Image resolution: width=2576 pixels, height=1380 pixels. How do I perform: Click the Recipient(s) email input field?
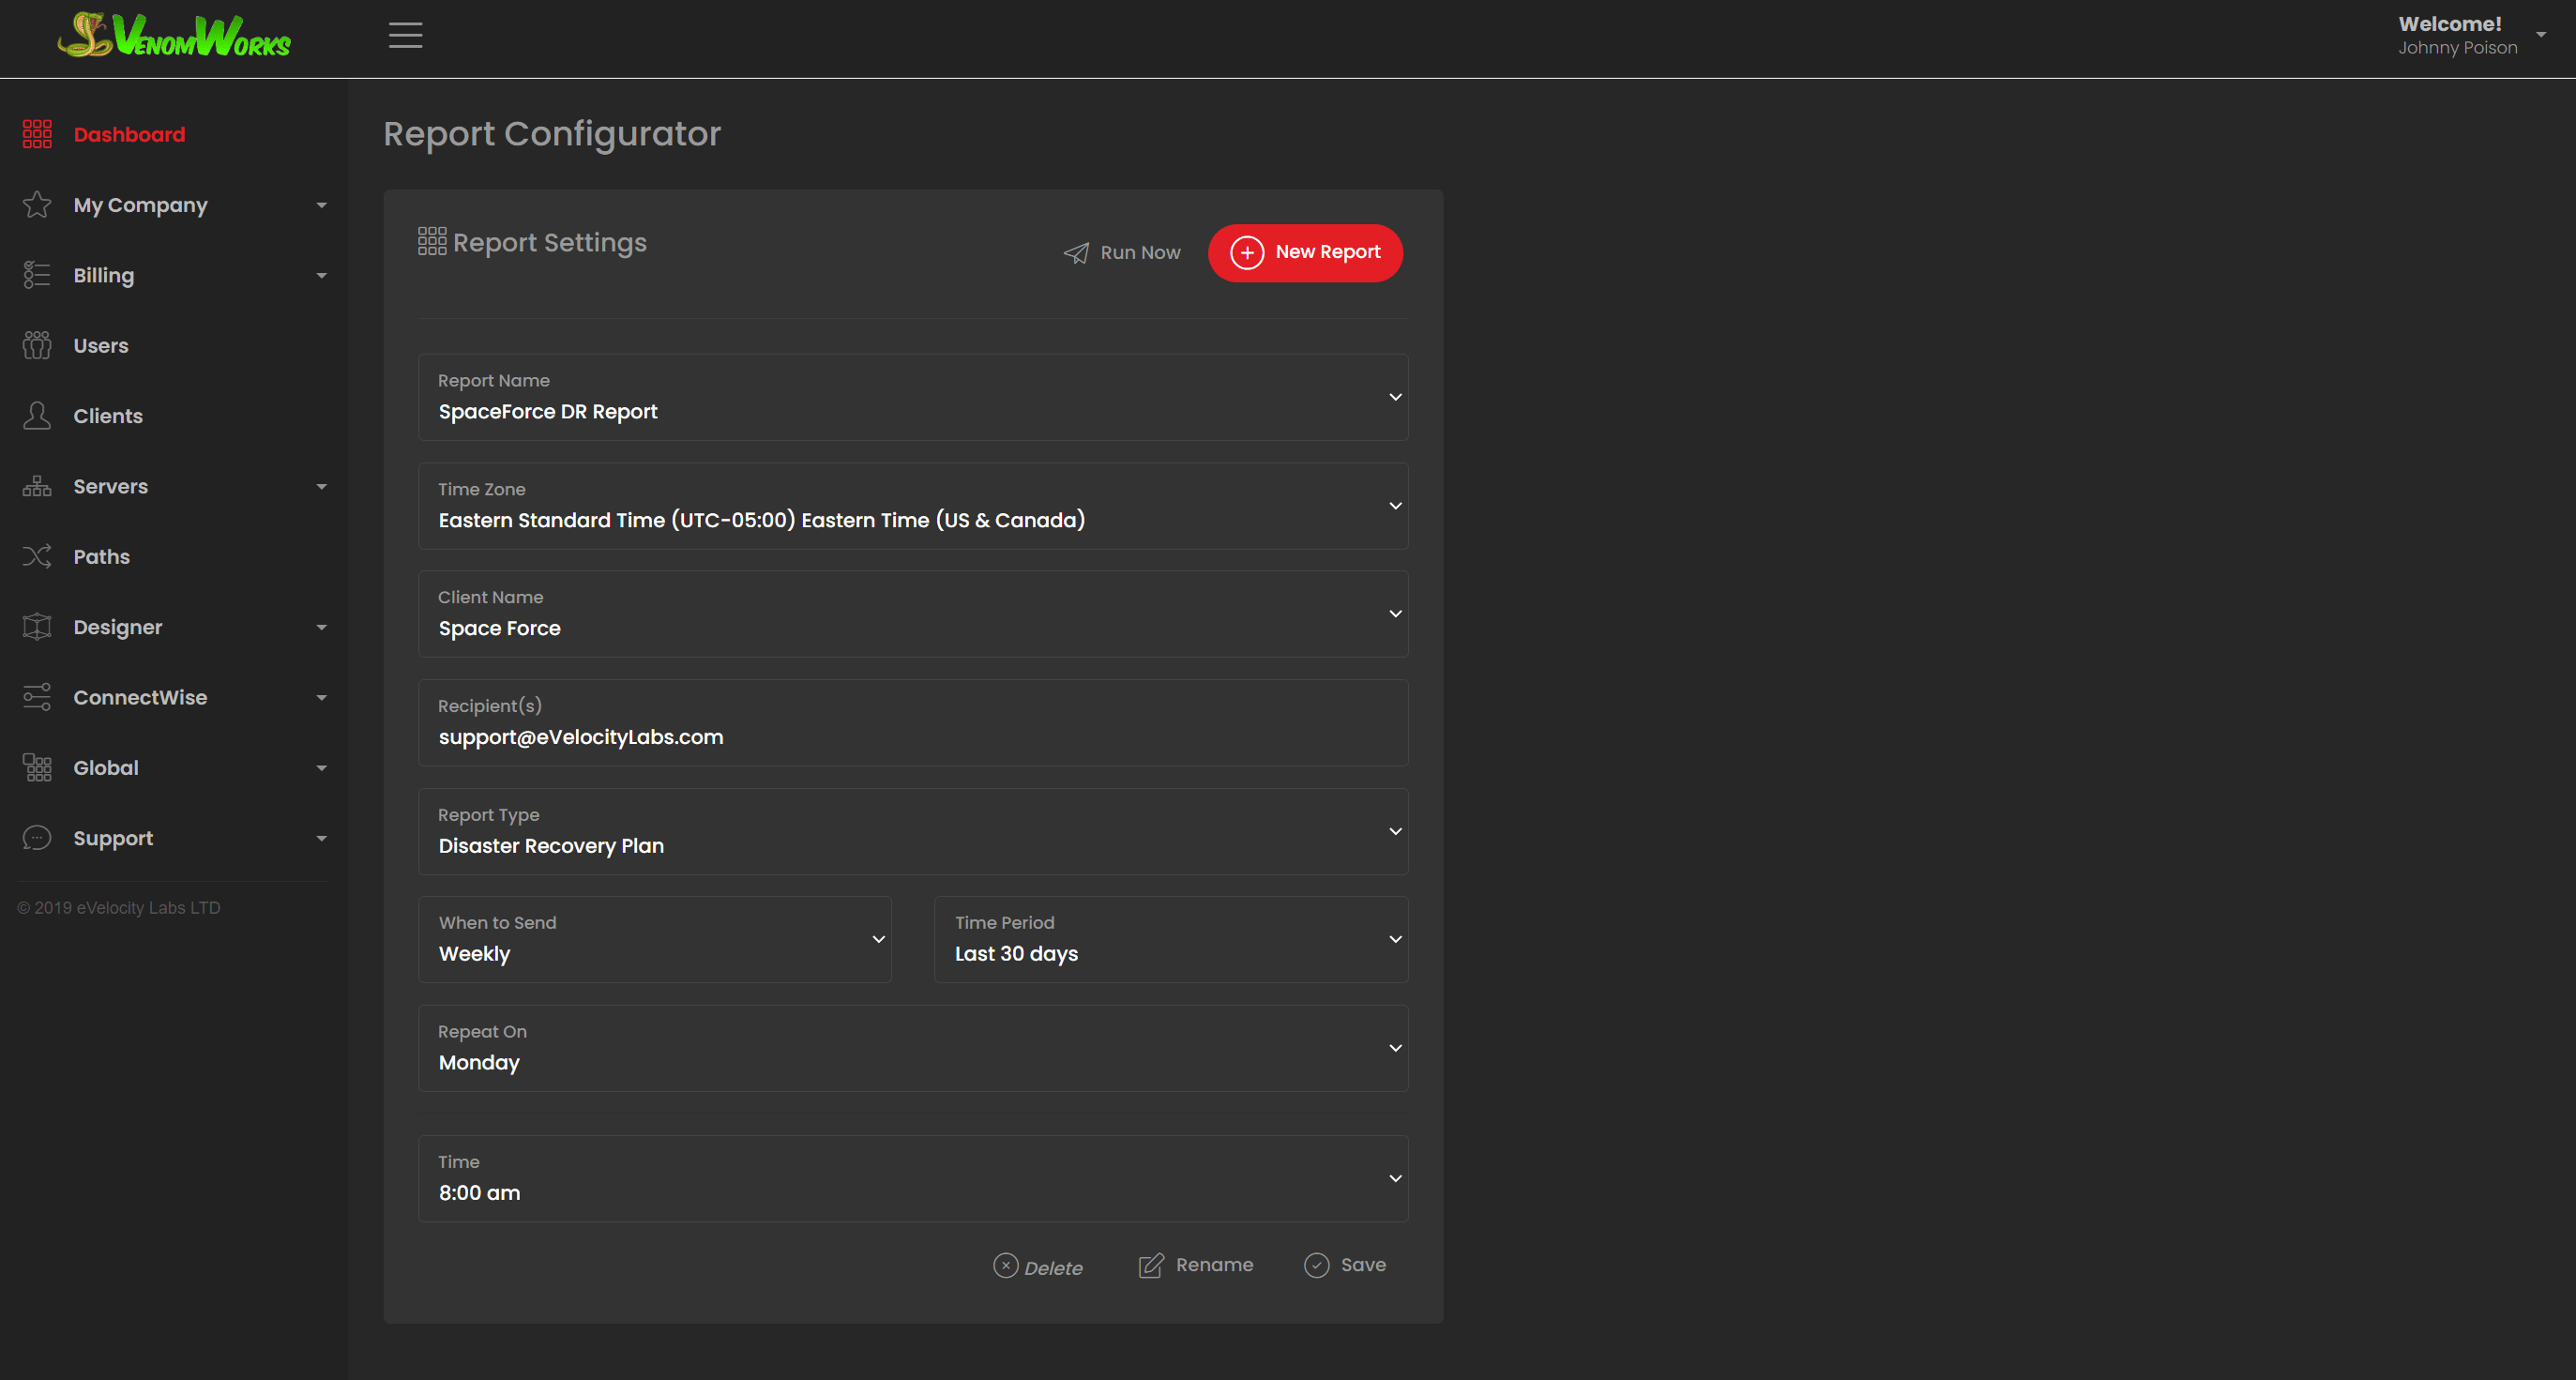[912, 737]
